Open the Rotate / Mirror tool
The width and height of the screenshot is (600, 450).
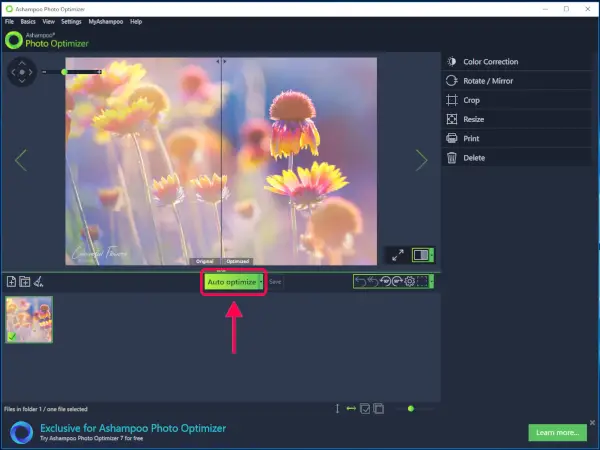[x=488, y=81]
